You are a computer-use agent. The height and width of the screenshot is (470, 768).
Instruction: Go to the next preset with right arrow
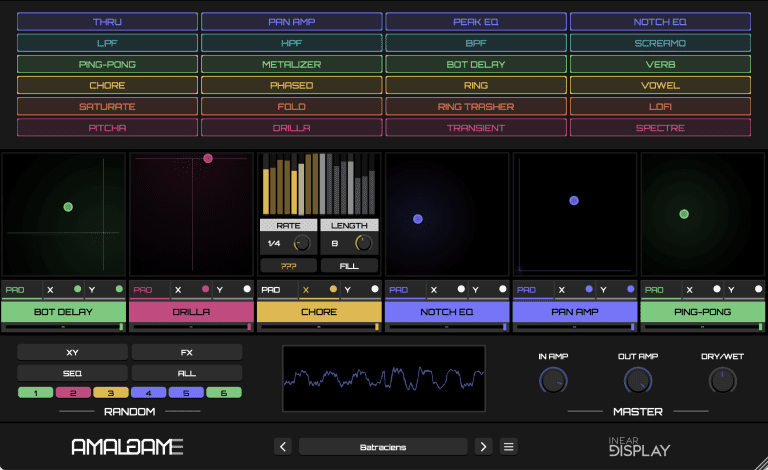coord(483,447)
